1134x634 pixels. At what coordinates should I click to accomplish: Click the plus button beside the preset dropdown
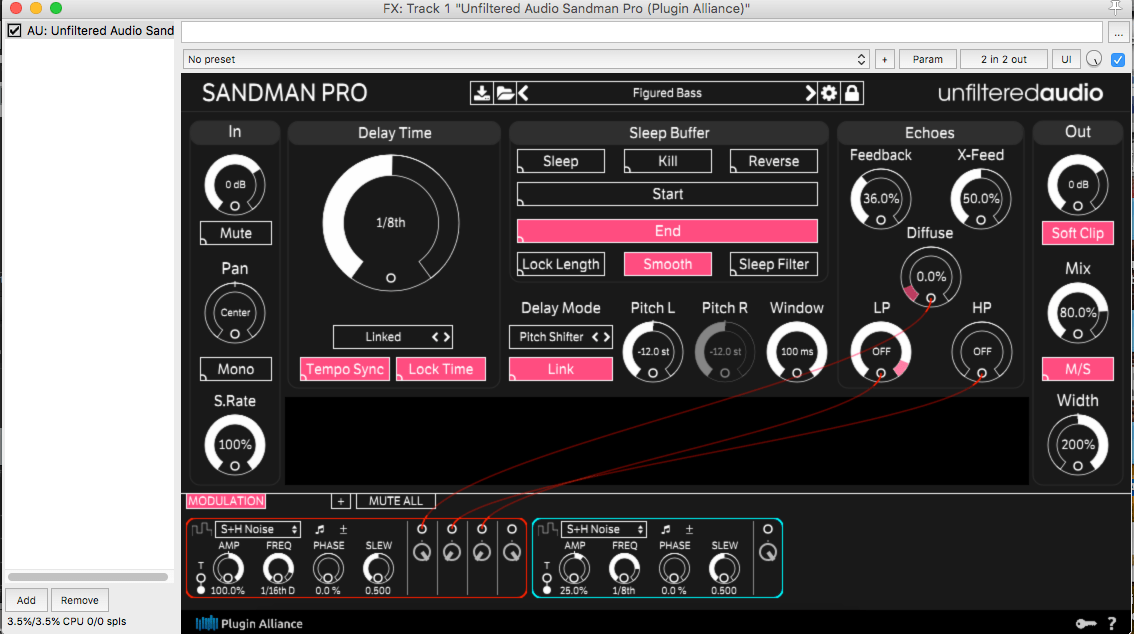point(884,59)
